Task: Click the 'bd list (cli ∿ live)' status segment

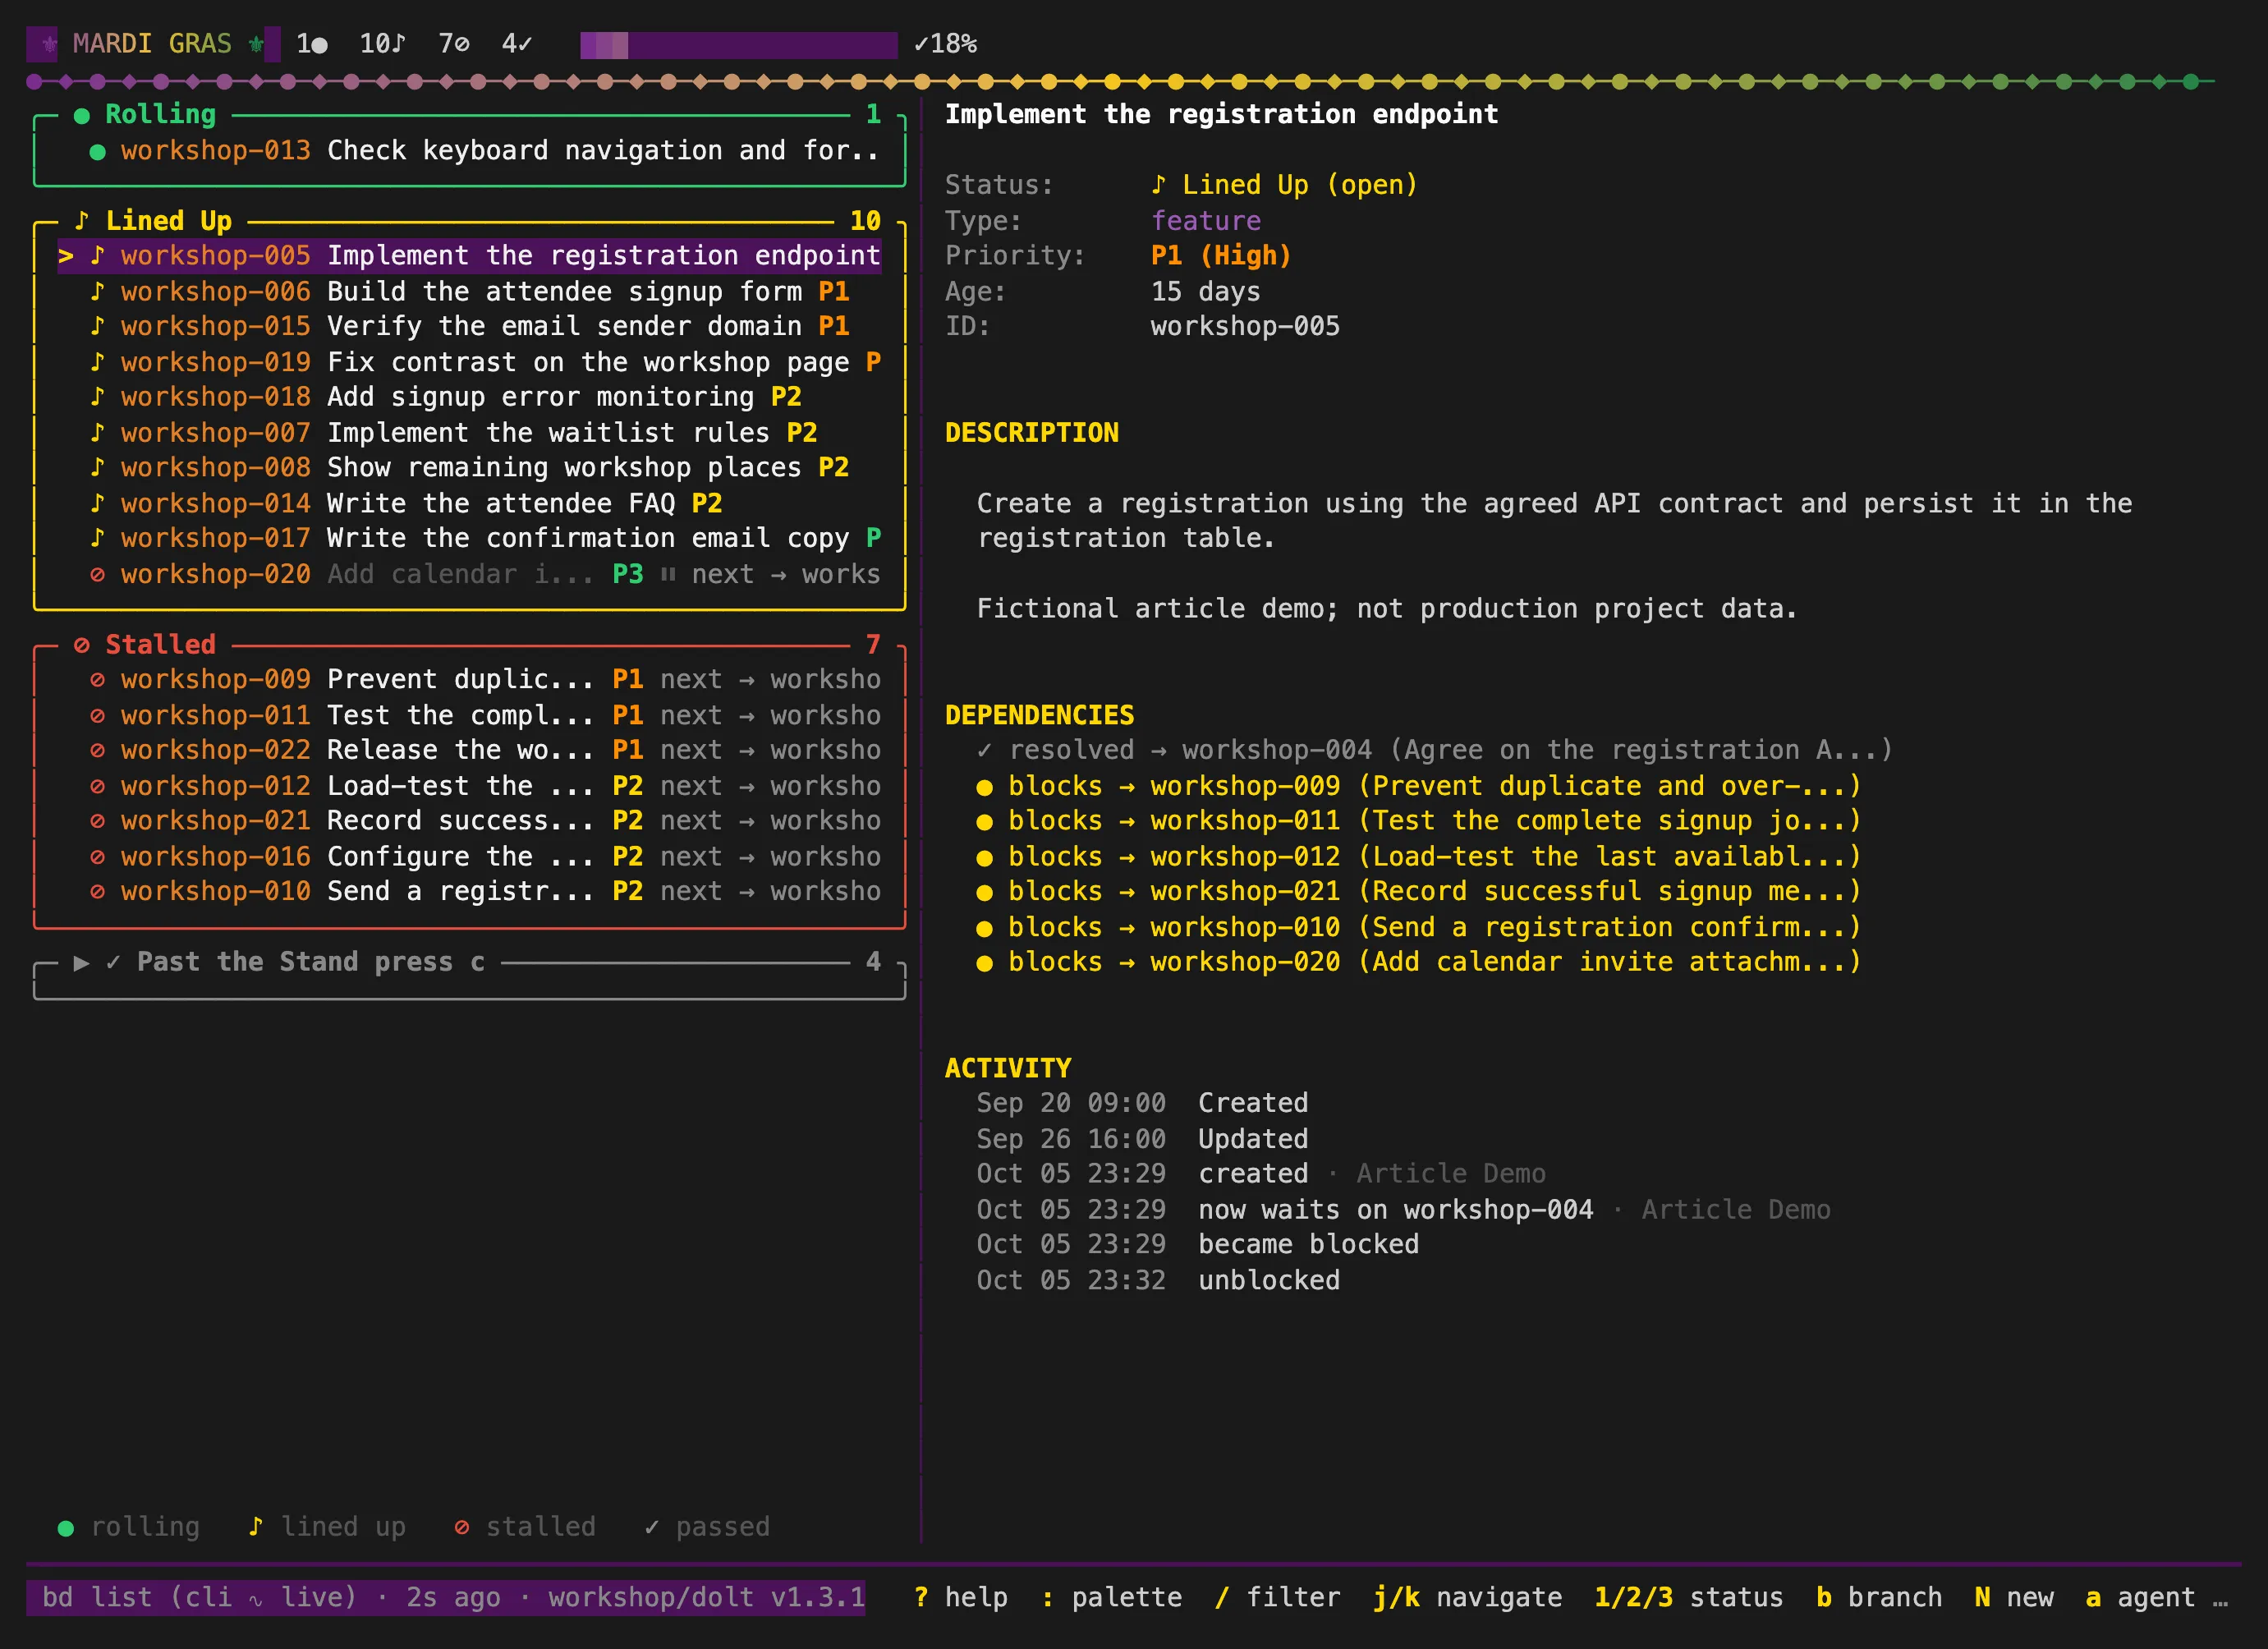Action: [x=199, y=1597]
